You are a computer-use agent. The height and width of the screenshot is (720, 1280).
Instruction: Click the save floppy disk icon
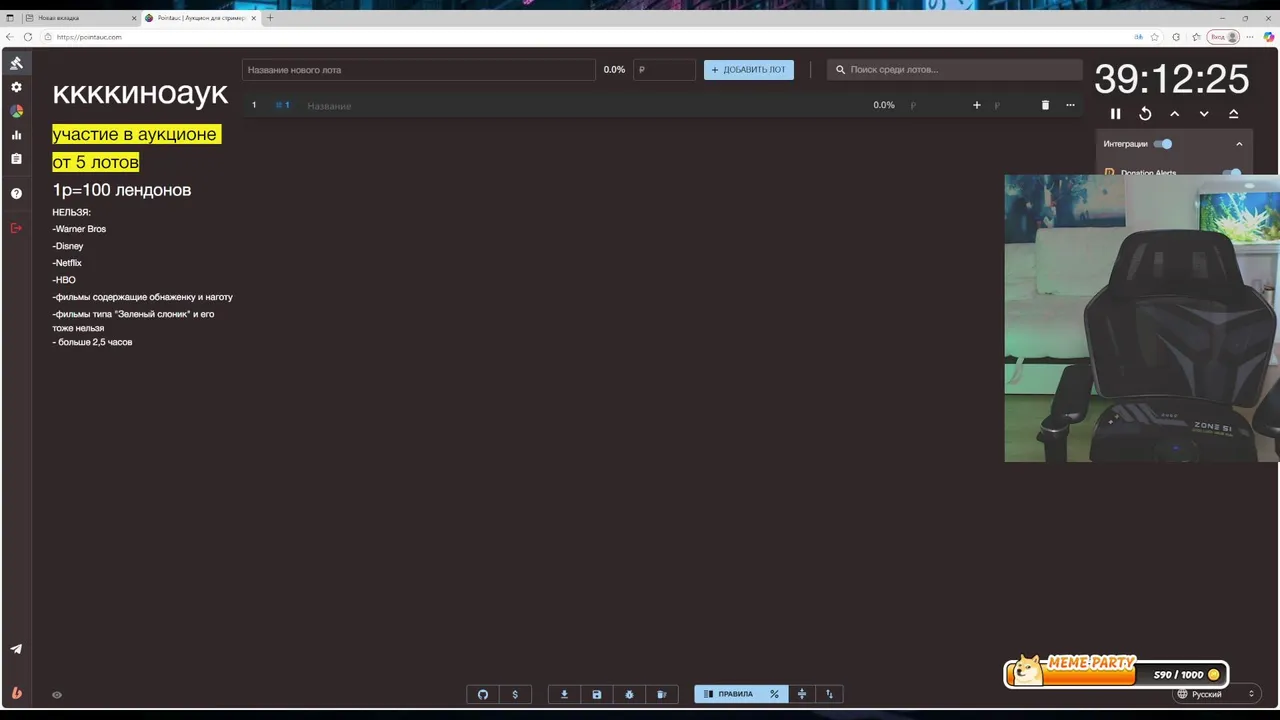(x=597, y=694)
